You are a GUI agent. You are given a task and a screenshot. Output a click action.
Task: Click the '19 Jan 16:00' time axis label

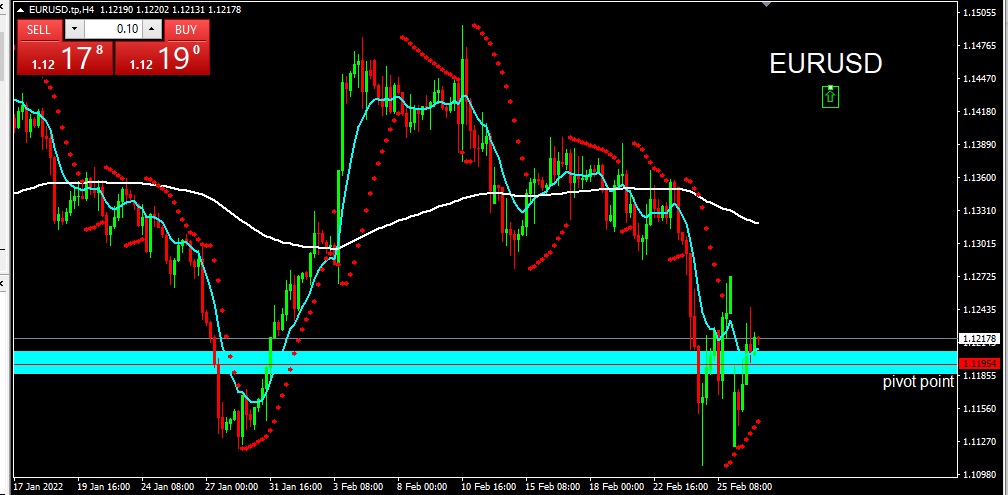pyautogui.click(x=104, y=487)
